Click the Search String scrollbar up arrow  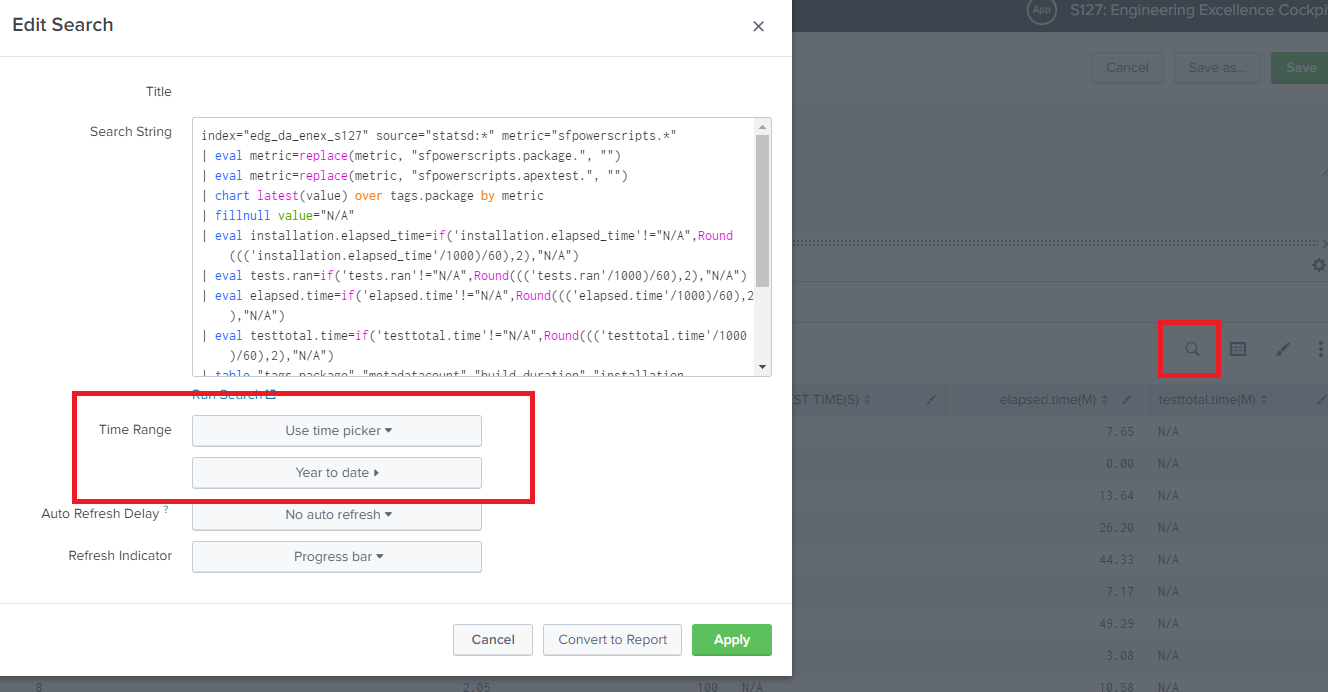(x=763, y=127)
